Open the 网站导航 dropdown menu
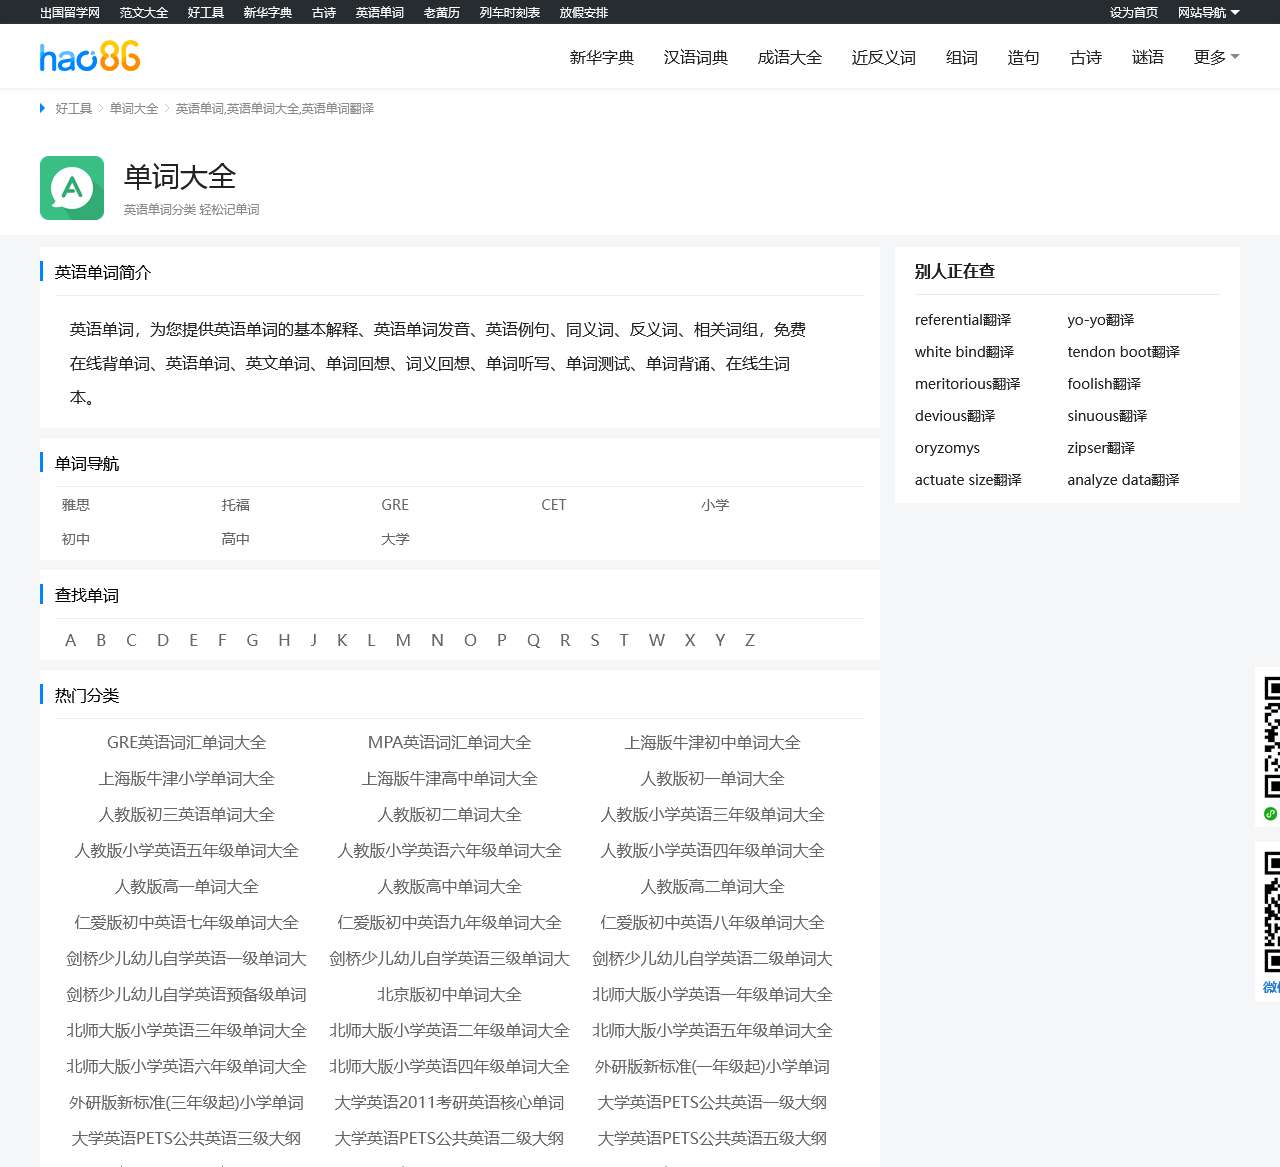 [x=1208, y=13]
